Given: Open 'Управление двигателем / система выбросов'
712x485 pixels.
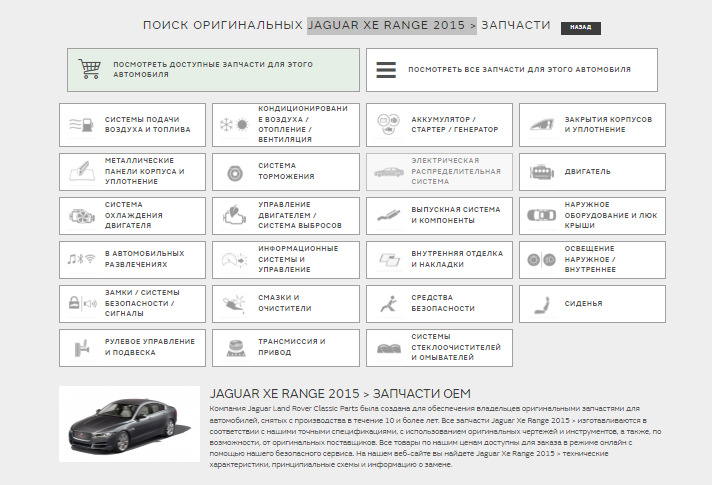Looking at the screenshot, I should click(286, 216).
